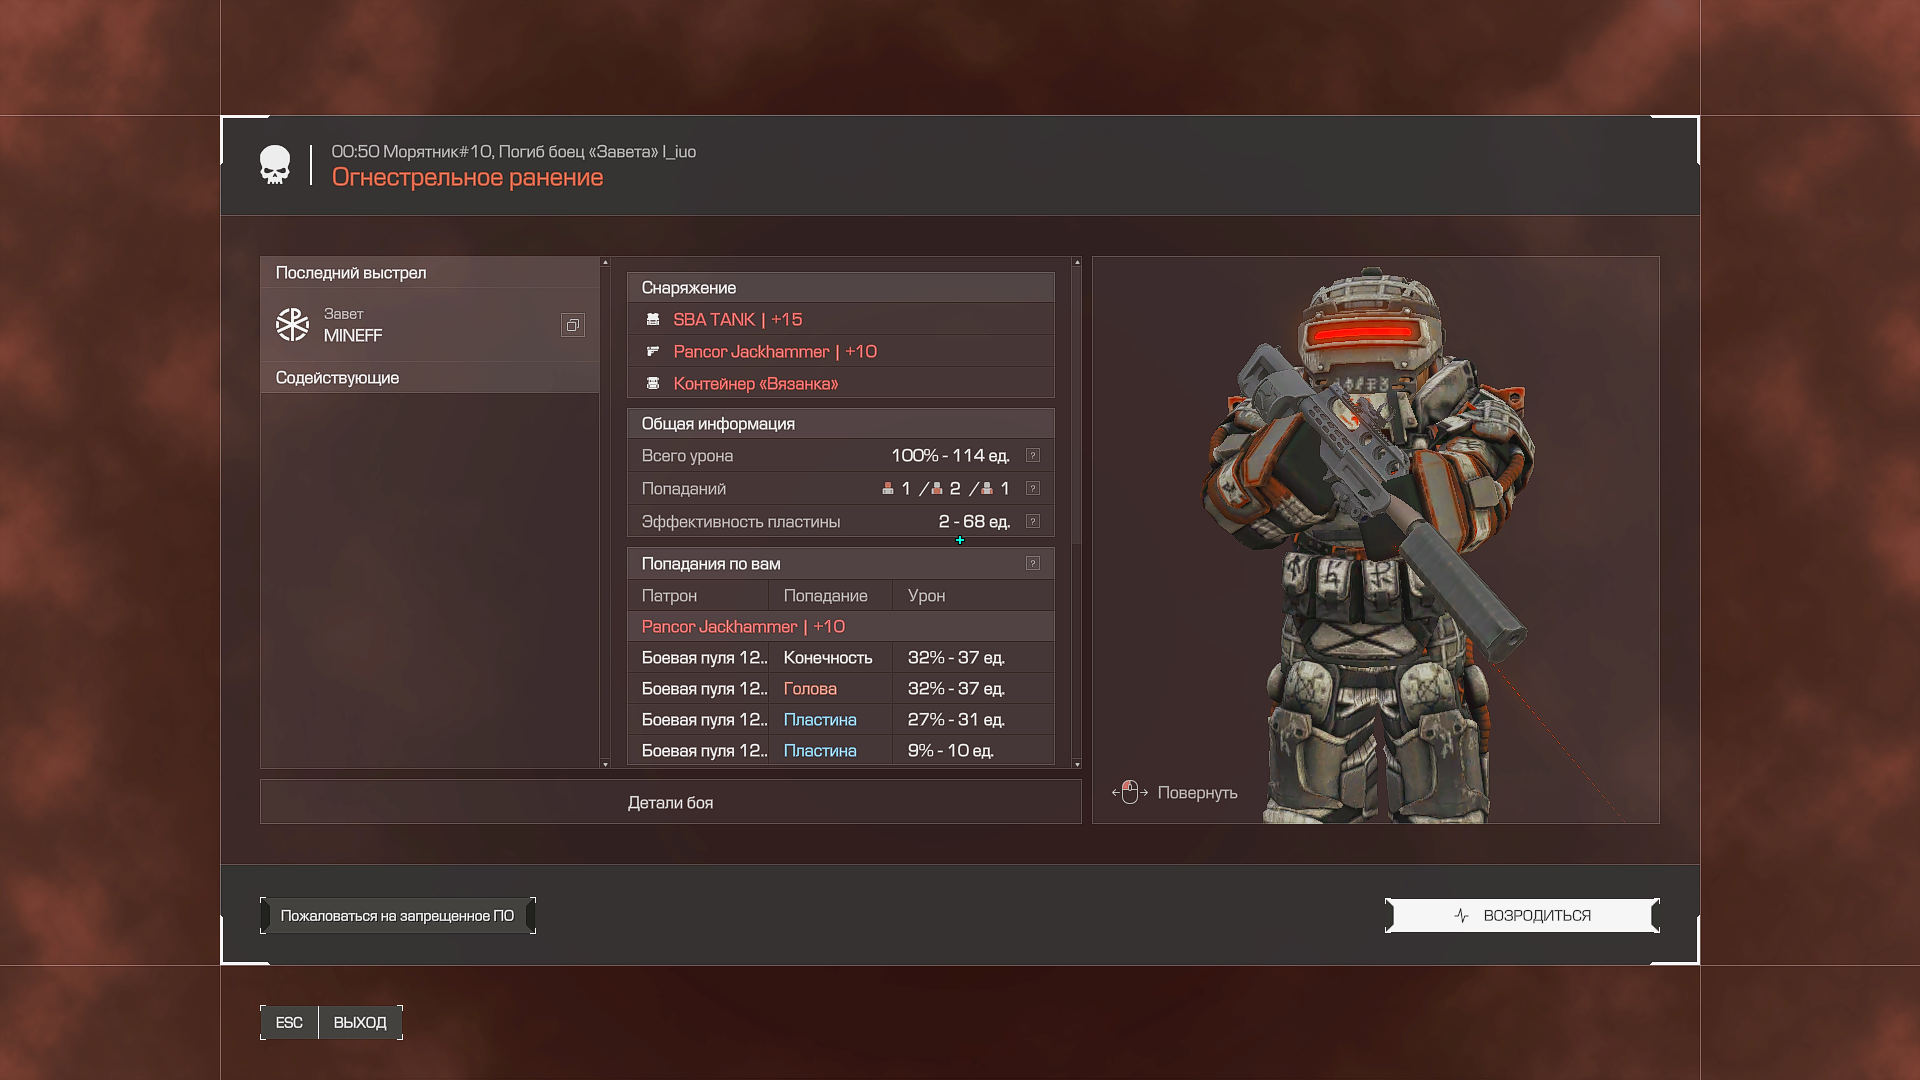Click the ВЫХОД exit button

pyautogui.click(x=360, y=1023)
